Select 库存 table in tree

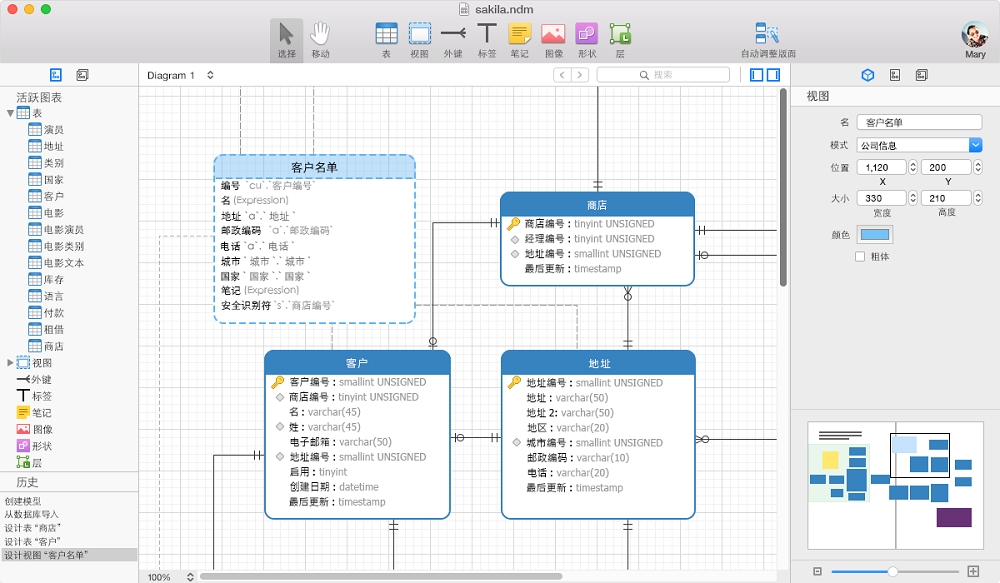(x=54, y=279)
